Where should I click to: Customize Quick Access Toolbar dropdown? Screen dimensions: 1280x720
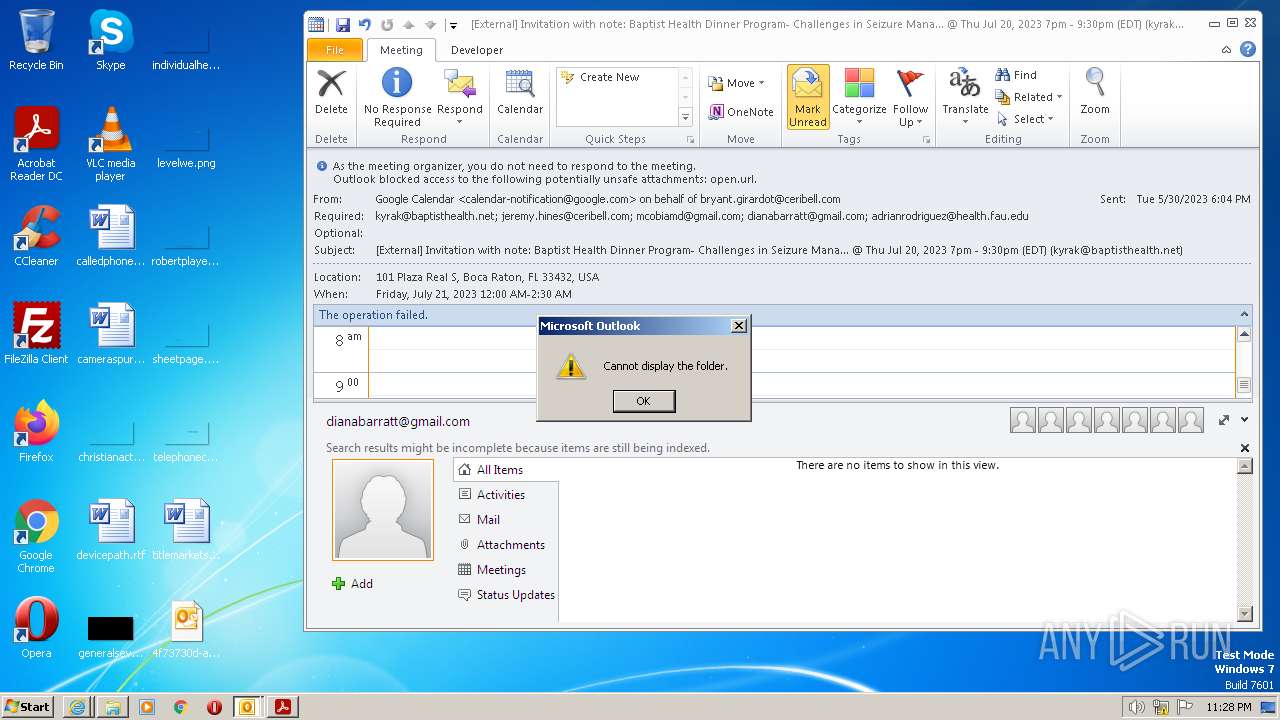(x=453, y=25)
